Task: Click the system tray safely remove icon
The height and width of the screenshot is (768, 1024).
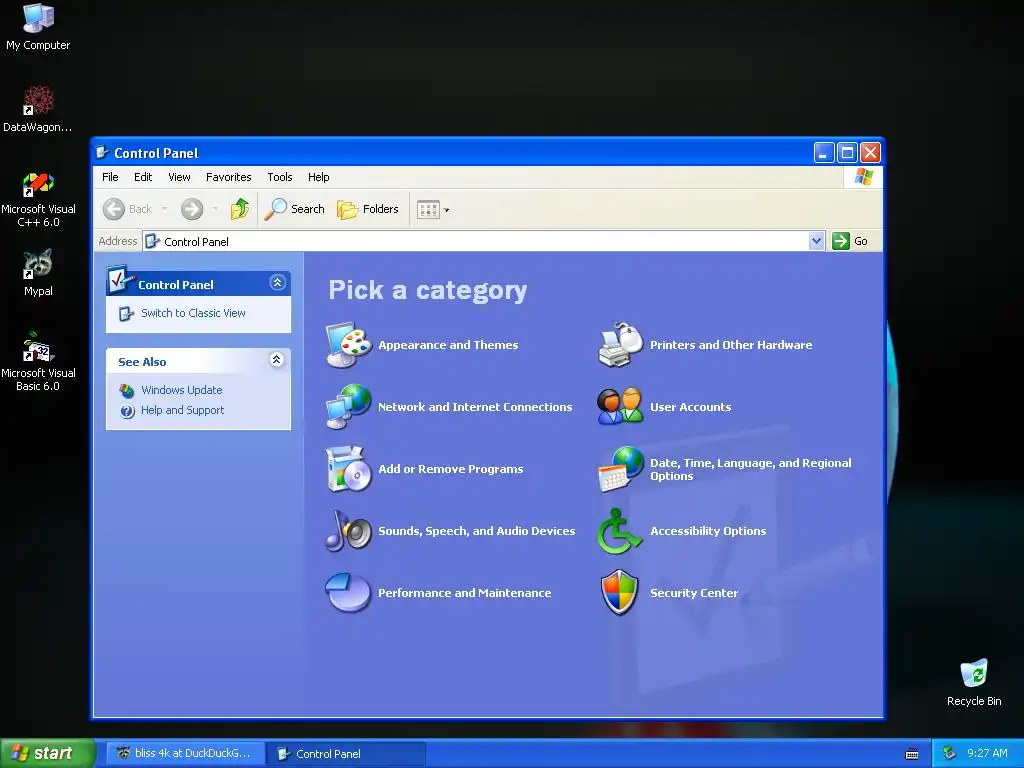Action: point(950,753)
